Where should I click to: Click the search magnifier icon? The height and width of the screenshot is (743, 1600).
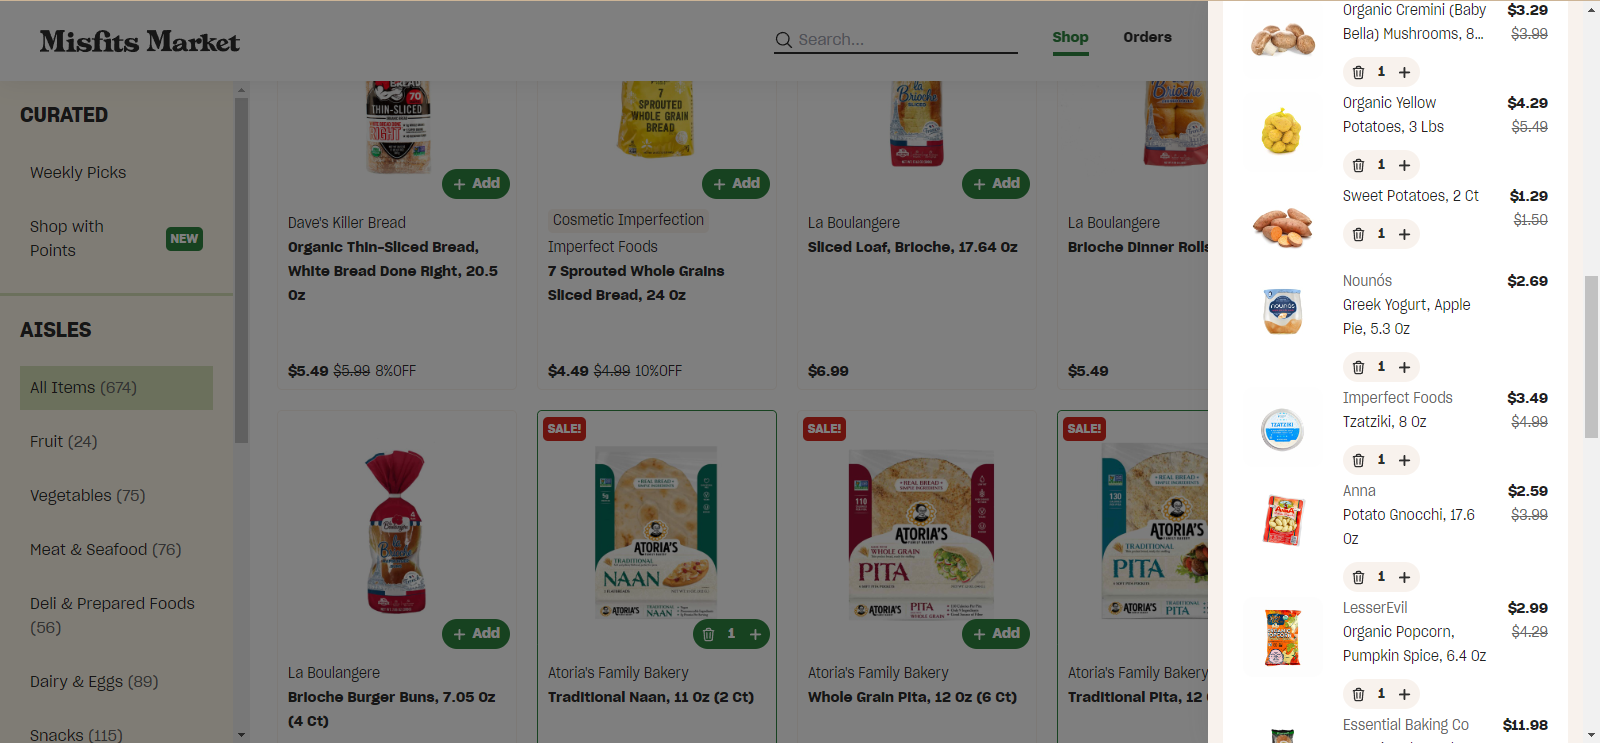coord(784,40)
